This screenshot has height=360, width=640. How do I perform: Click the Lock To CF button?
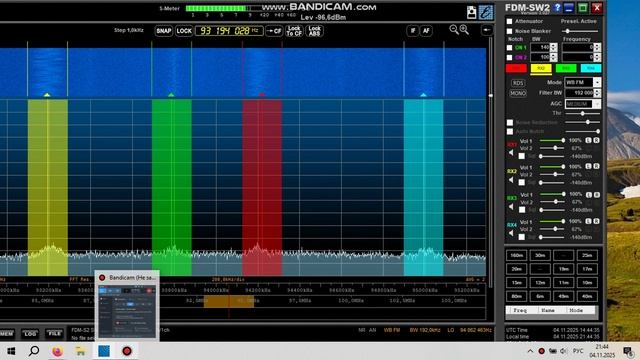point(294,31)
